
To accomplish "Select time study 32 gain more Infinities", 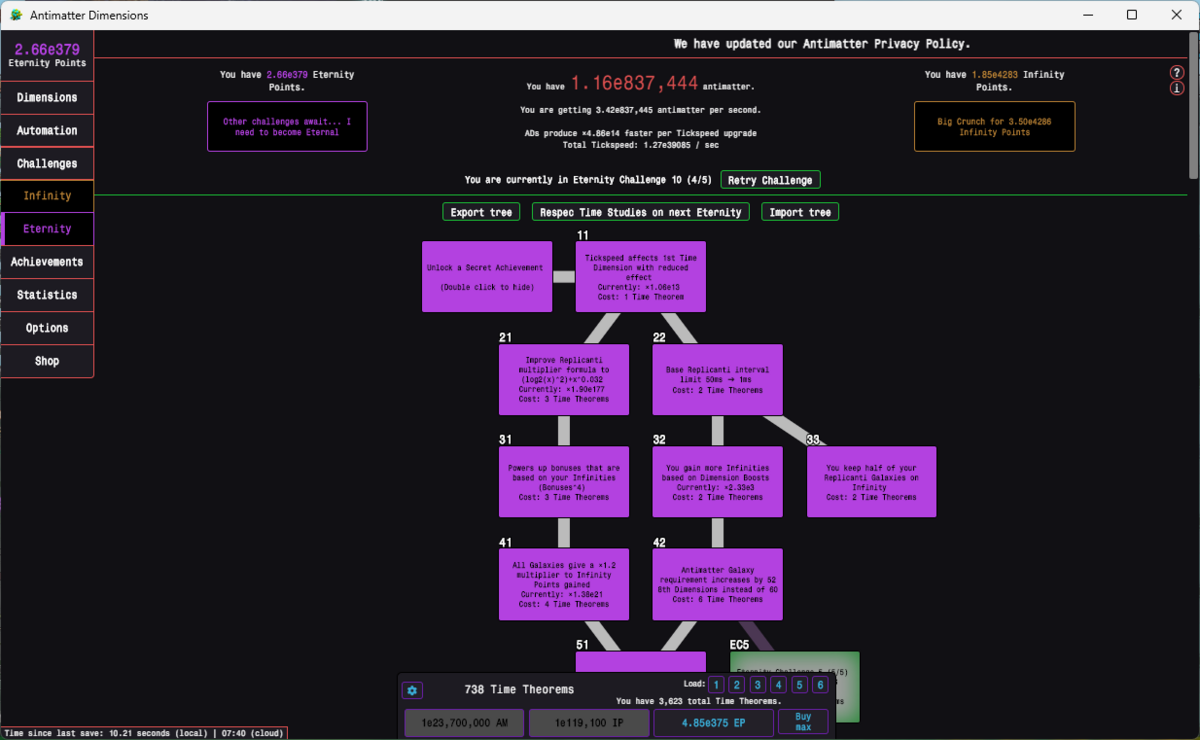I will 718,482.
